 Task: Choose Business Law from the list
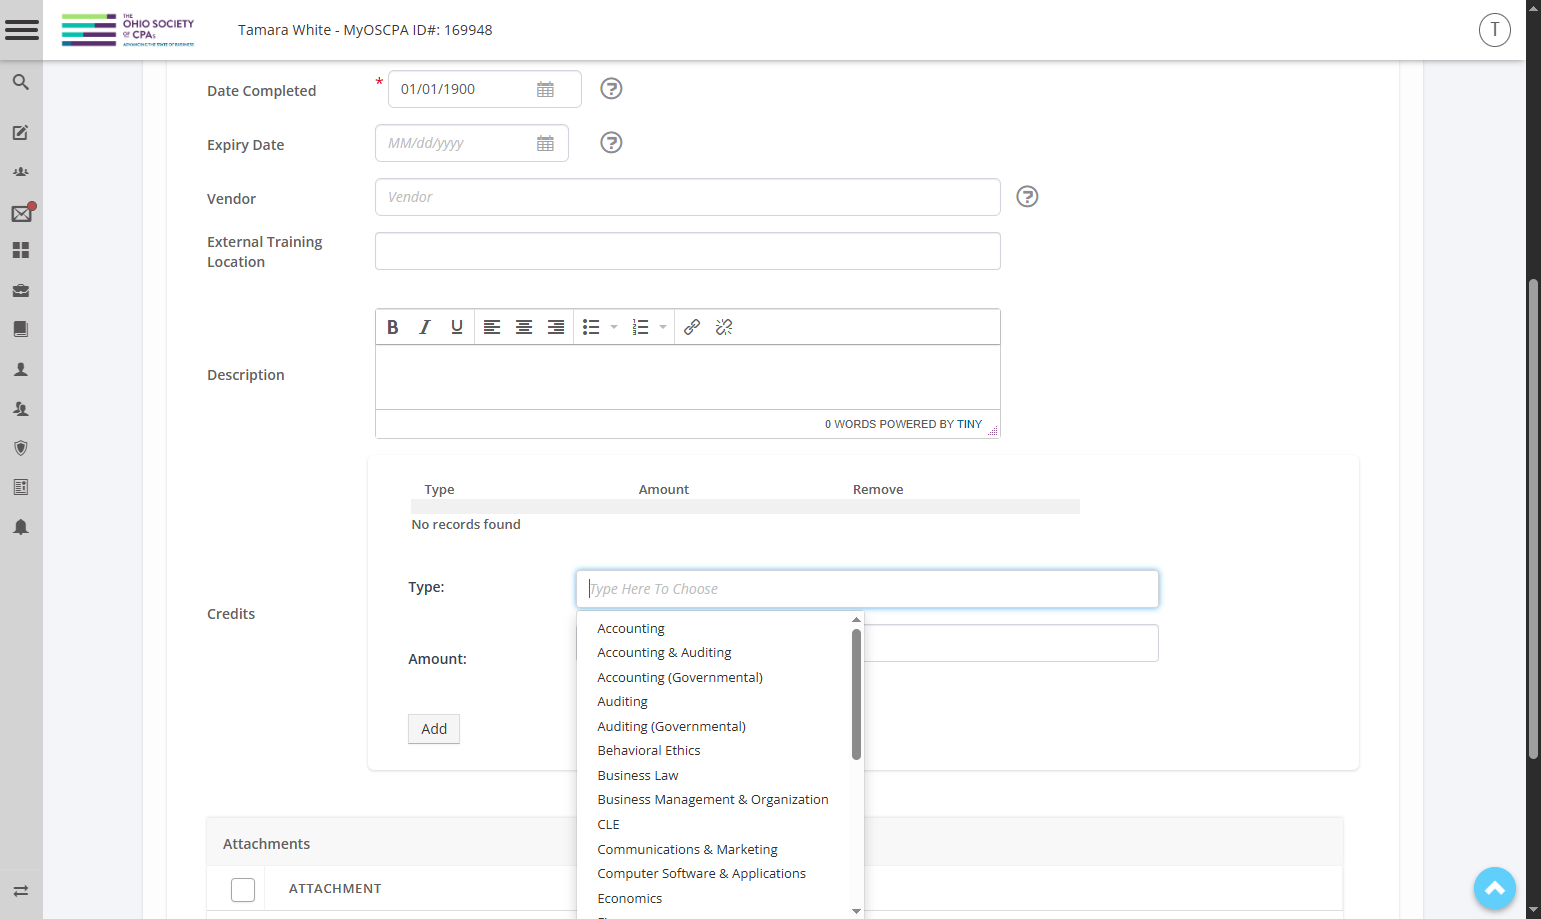tap(638, 776)
